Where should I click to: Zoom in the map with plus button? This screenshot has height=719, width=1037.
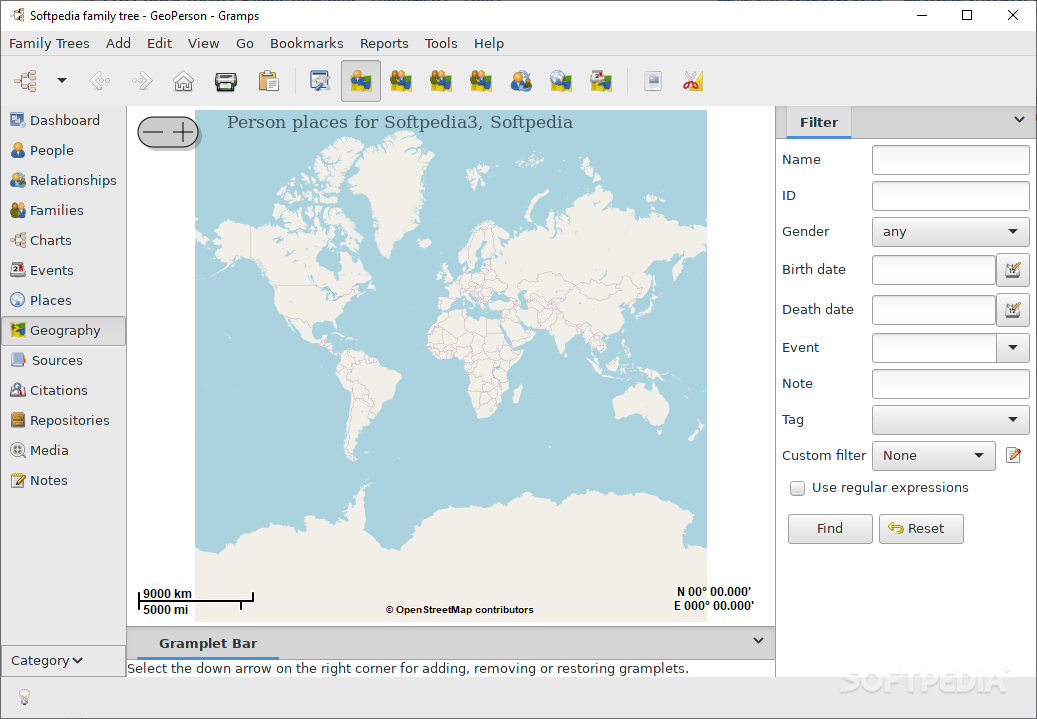click(x=183, y=132)
